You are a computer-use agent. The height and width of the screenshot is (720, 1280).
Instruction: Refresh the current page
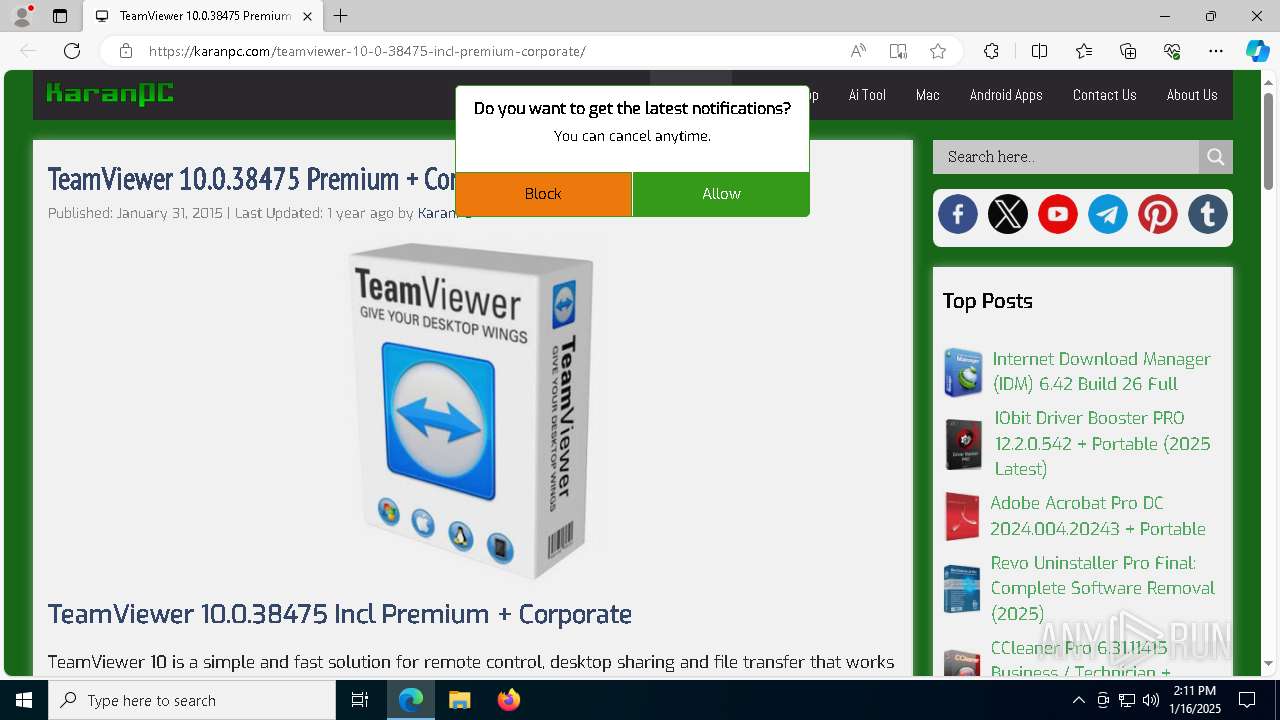click(x=72, y=51)
